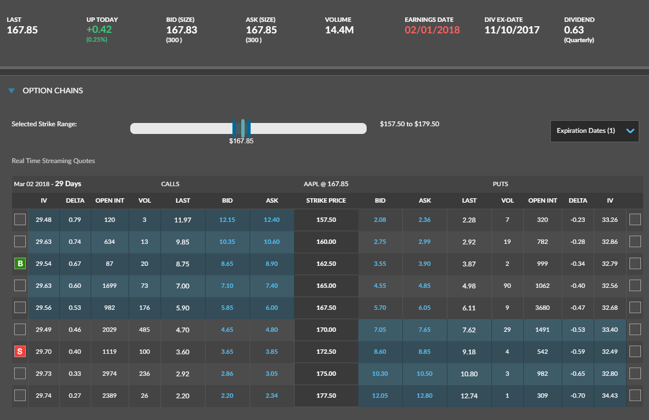Click the green B buy marker icon
The height and width of the screenshot is (420, 649).
(20, 264)
